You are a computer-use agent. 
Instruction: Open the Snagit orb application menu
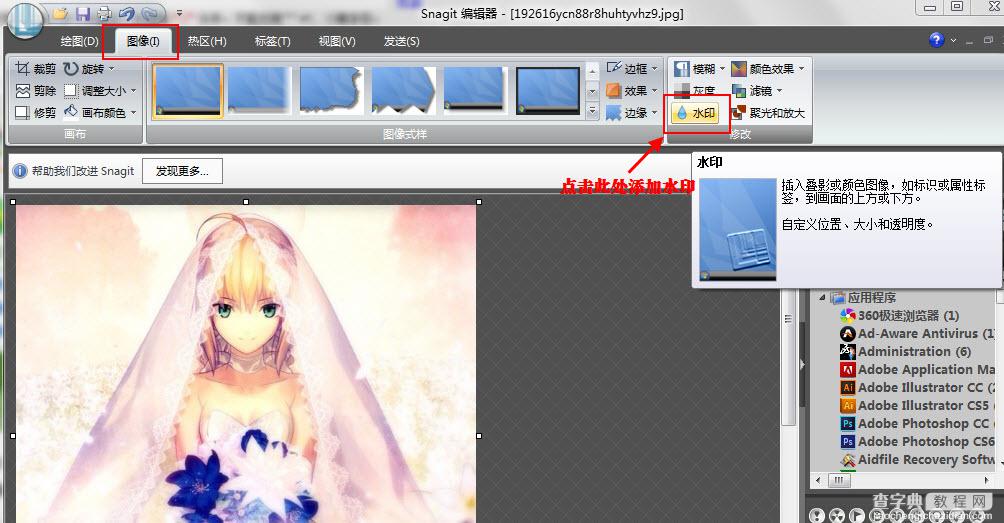pyautogui.click(x=24, y=19)
